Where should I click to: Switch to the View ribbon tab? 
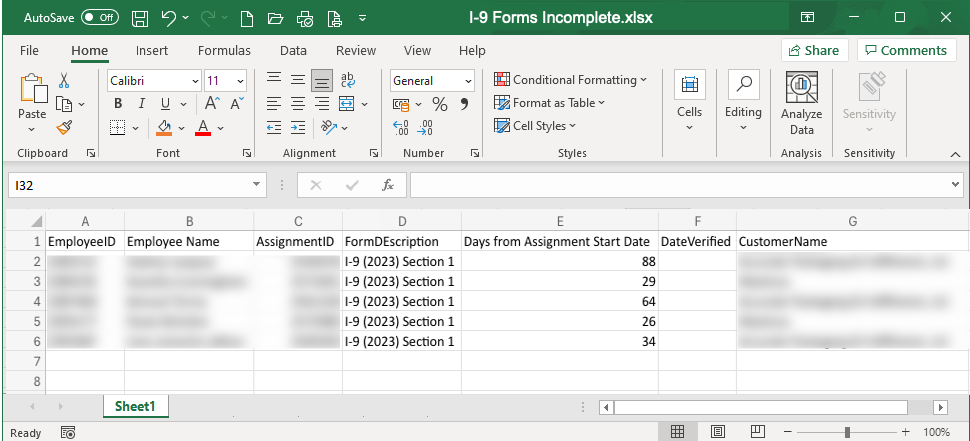417,51
